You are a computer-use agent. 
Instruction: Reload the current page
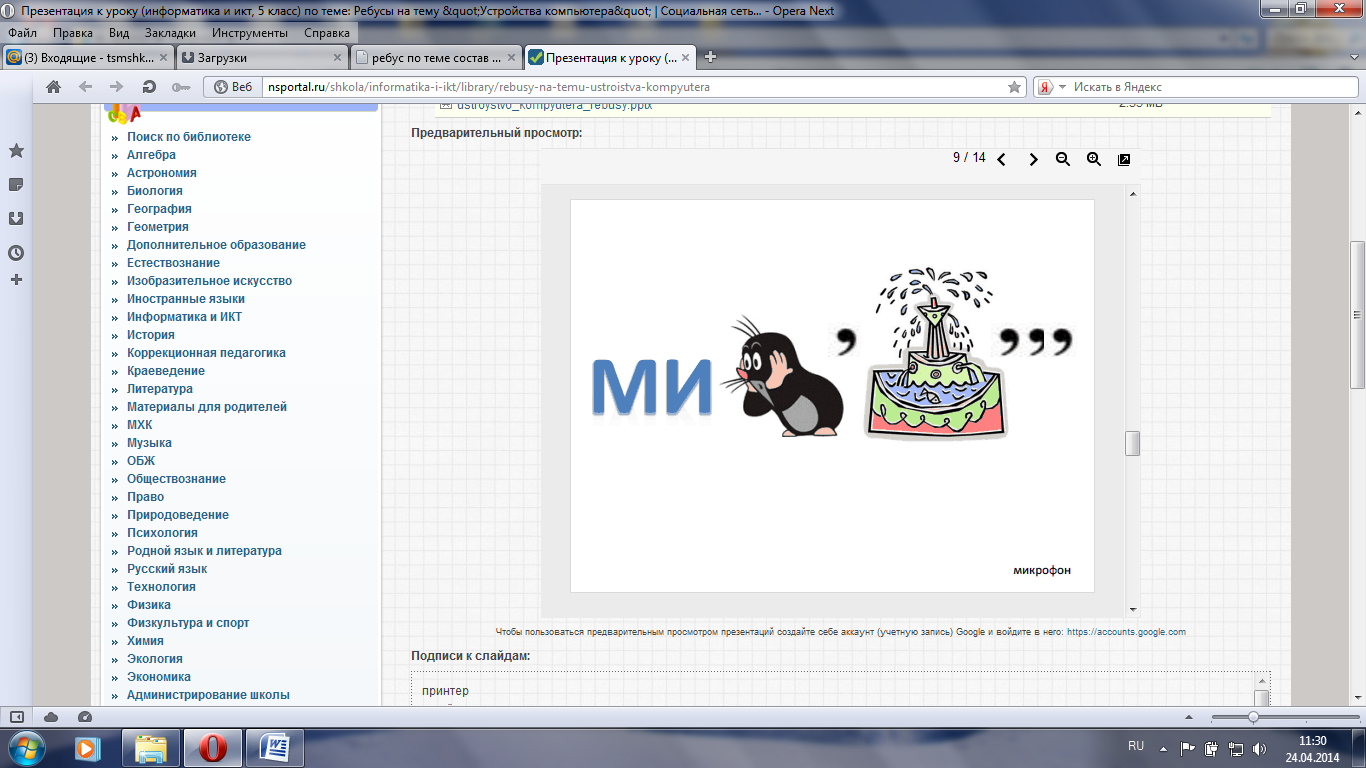point(149,87)
